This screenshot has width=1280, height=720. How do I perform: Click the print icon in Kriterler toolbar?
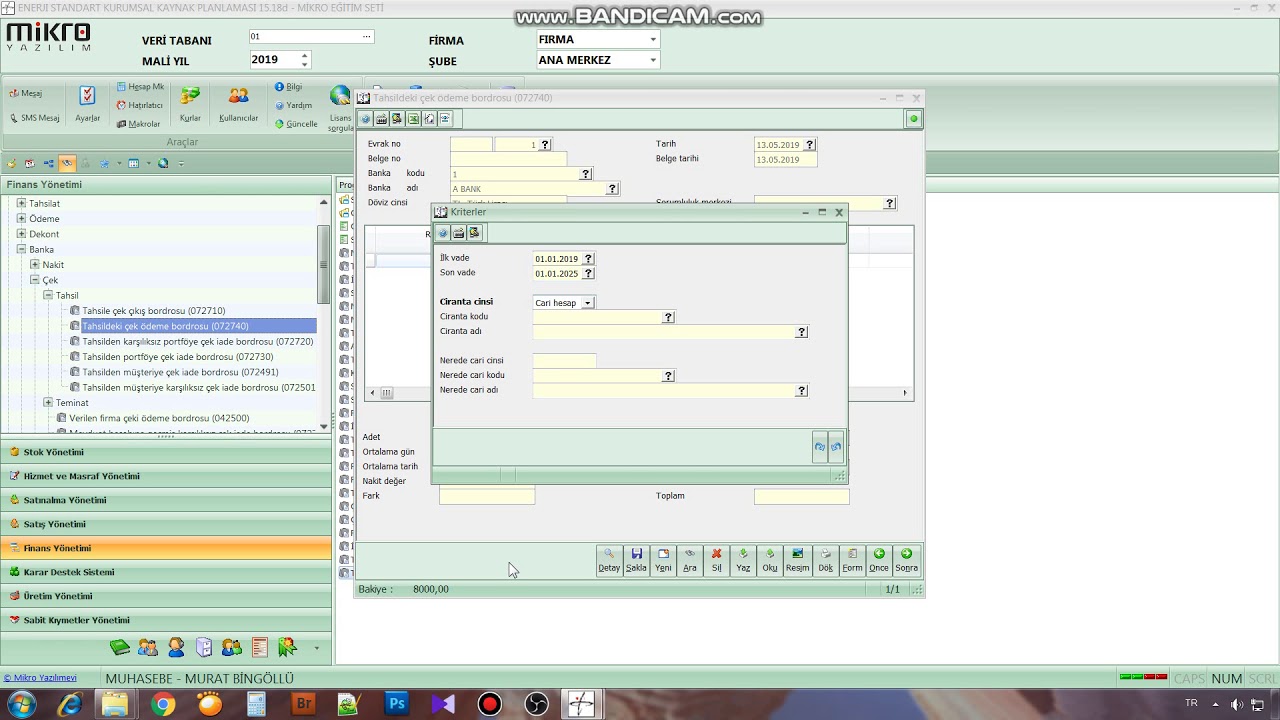458,233
